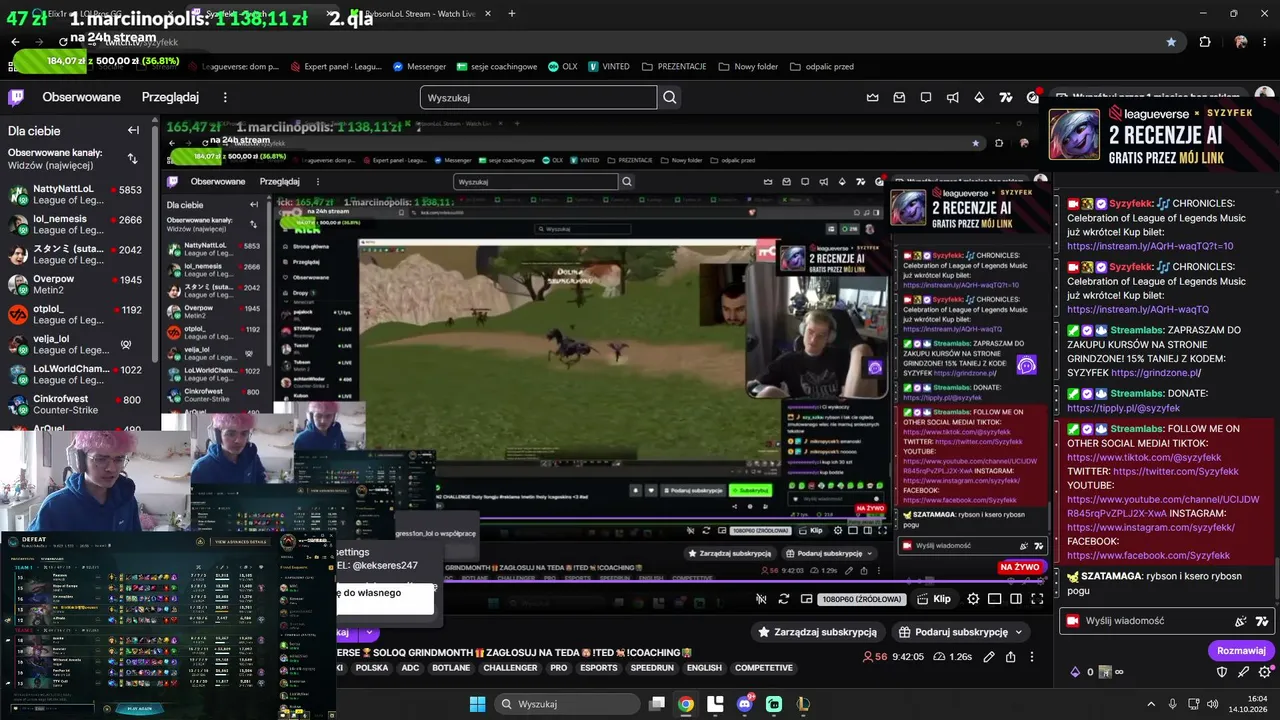Open the megaphone icon in top bar

tap(952, 97)
